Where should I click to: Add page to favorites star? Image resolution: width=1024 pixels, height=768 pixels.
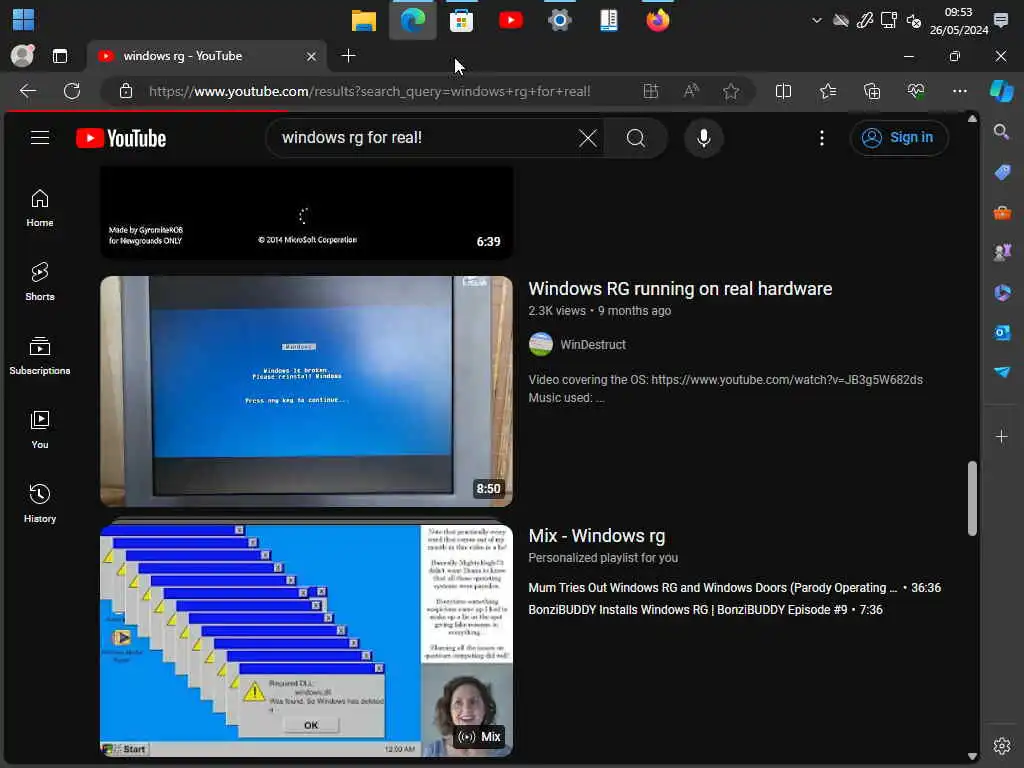pyautogui.click(x=731, y=91)
